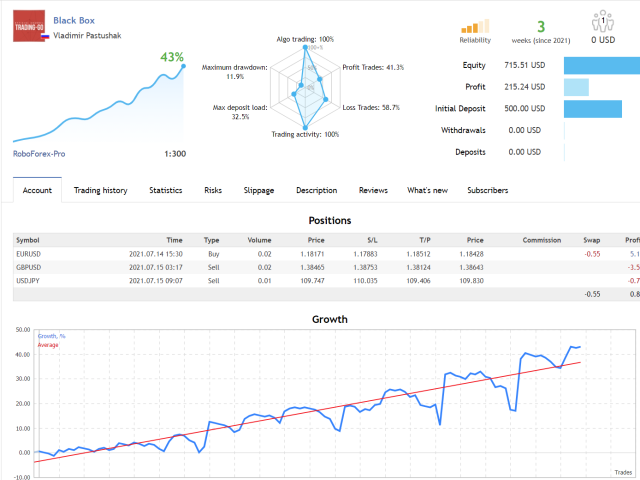Switch to the Trading history tab
Screen dimensions: 640x480
pos(100,190)
